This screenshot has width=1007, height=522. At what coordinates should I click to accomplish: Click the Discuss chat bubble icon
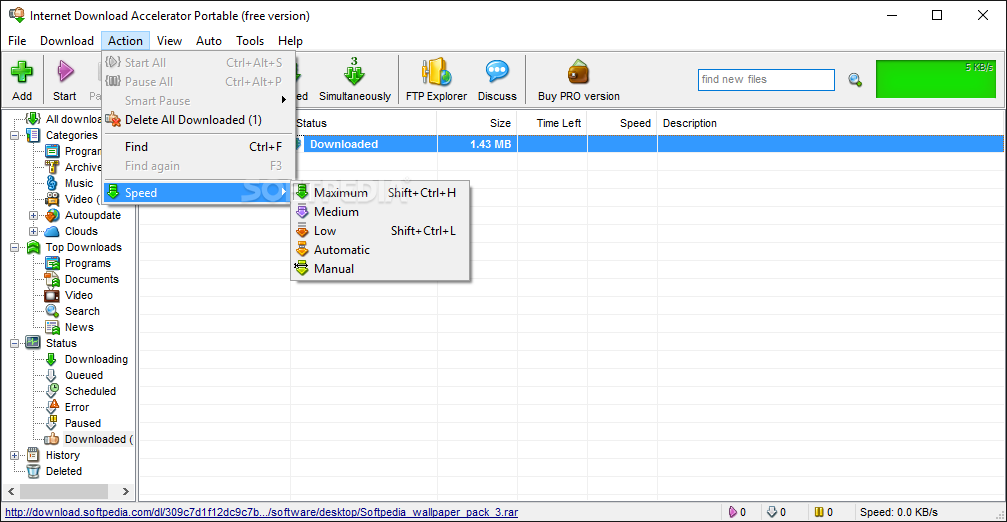(497, 71)
